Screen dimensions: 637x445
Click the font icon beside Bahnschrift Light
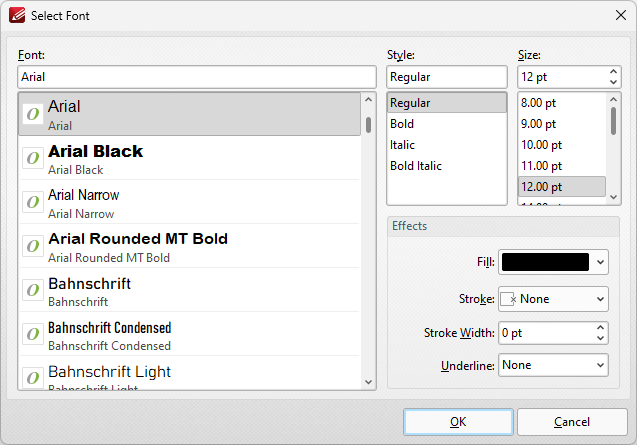pos(32,378)
